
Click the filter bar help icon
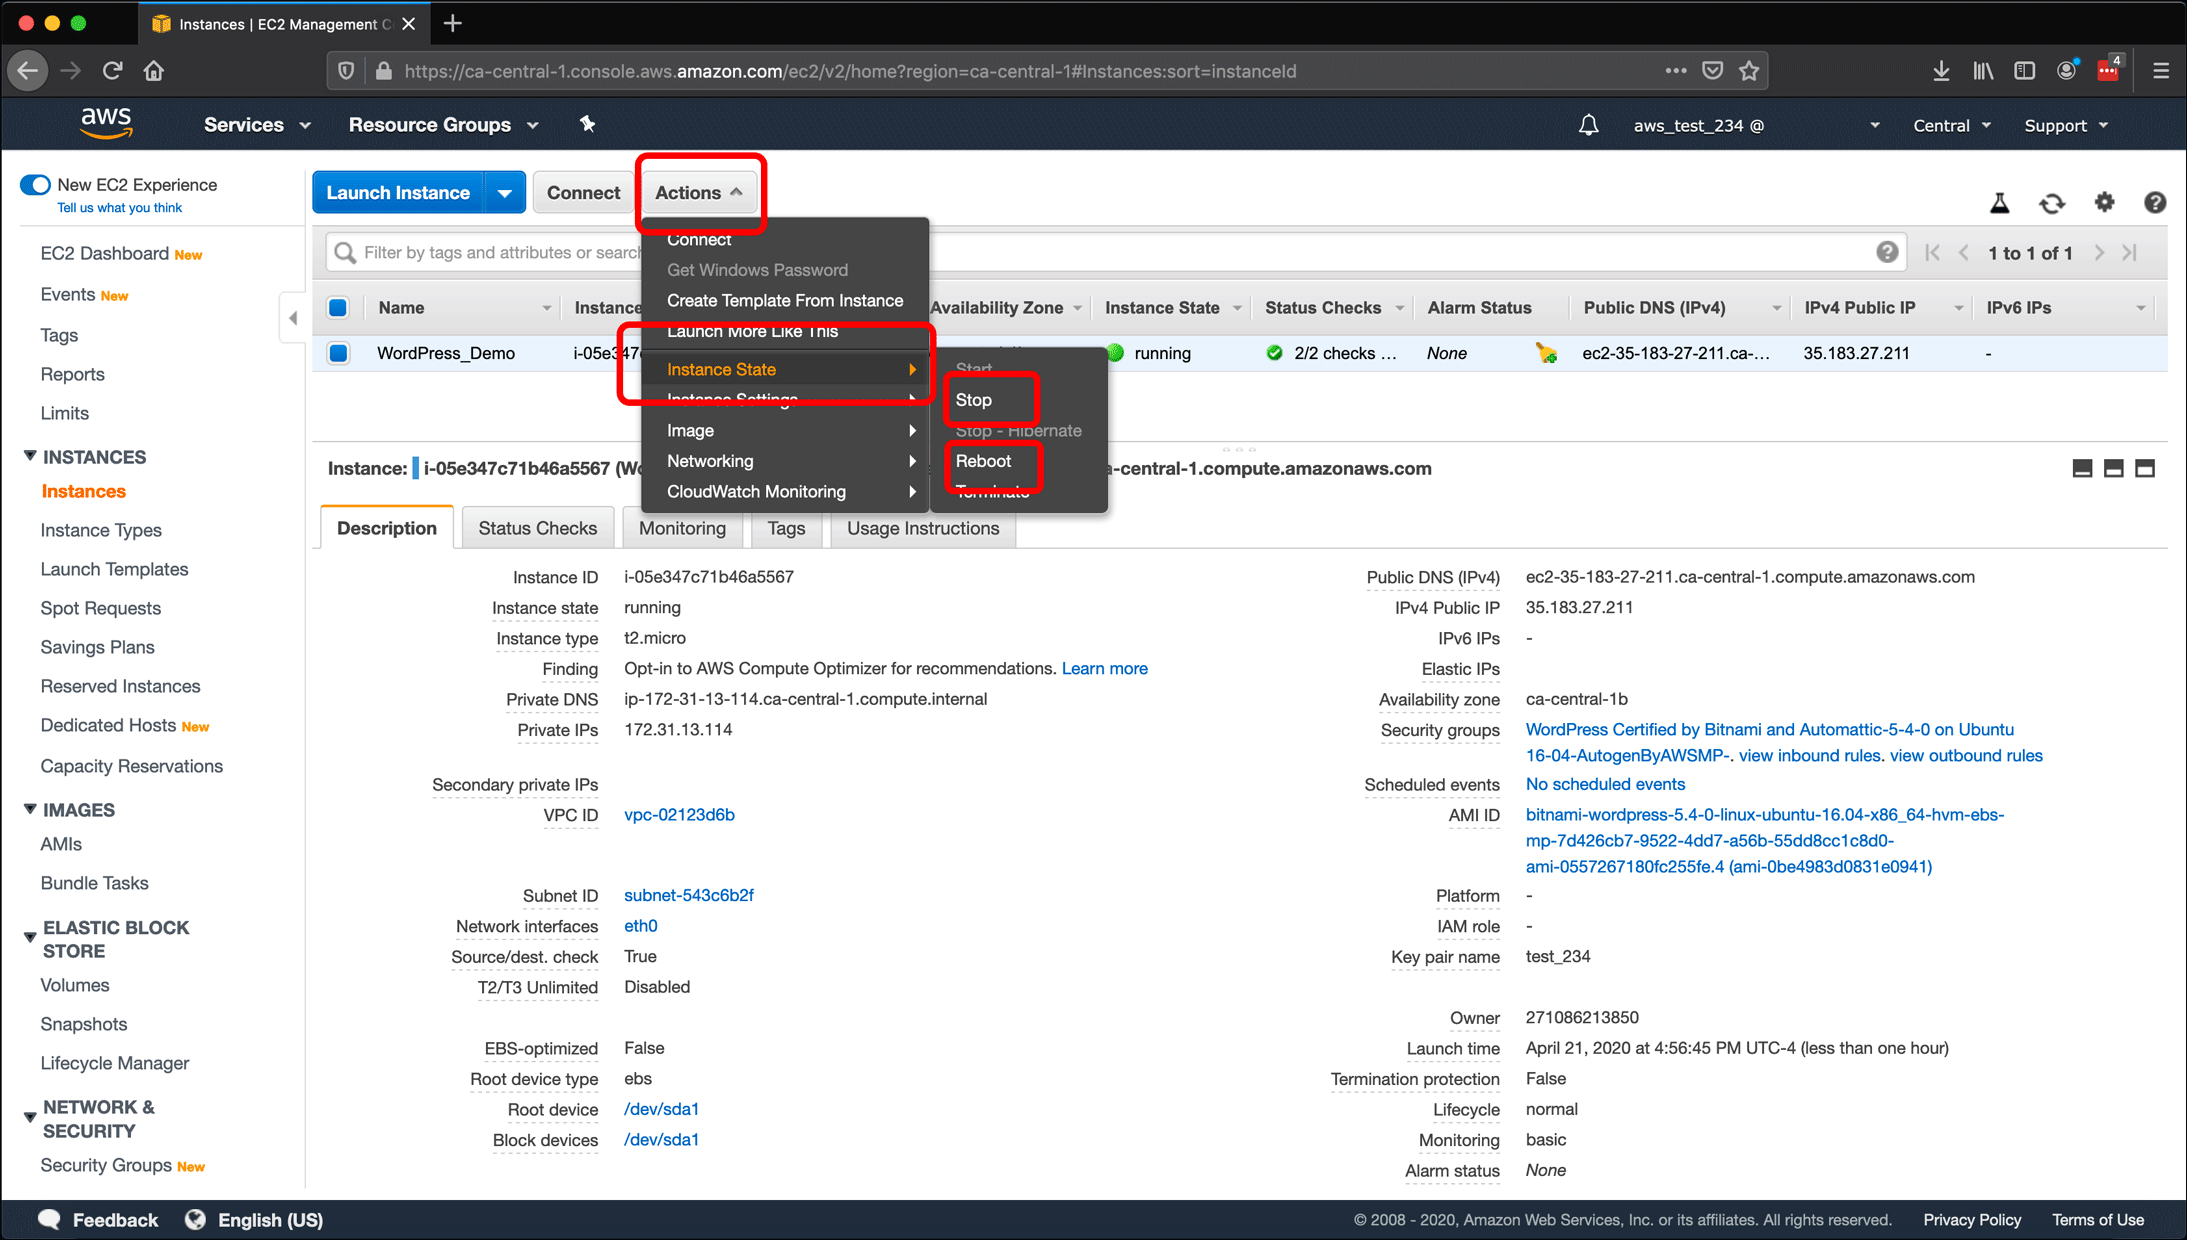pos(1887,252)
